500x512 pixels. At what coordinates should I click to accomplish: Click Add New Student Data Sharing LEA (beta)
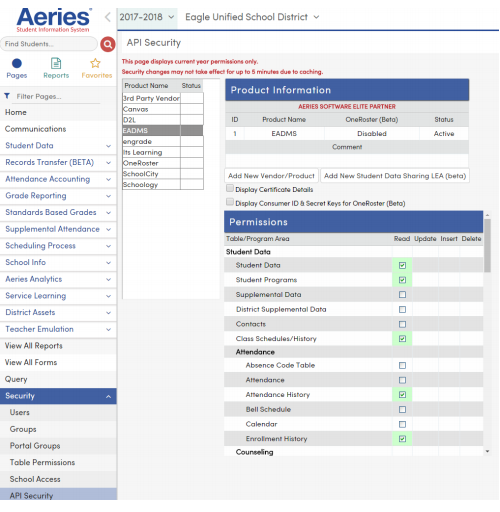pos(395,176)
